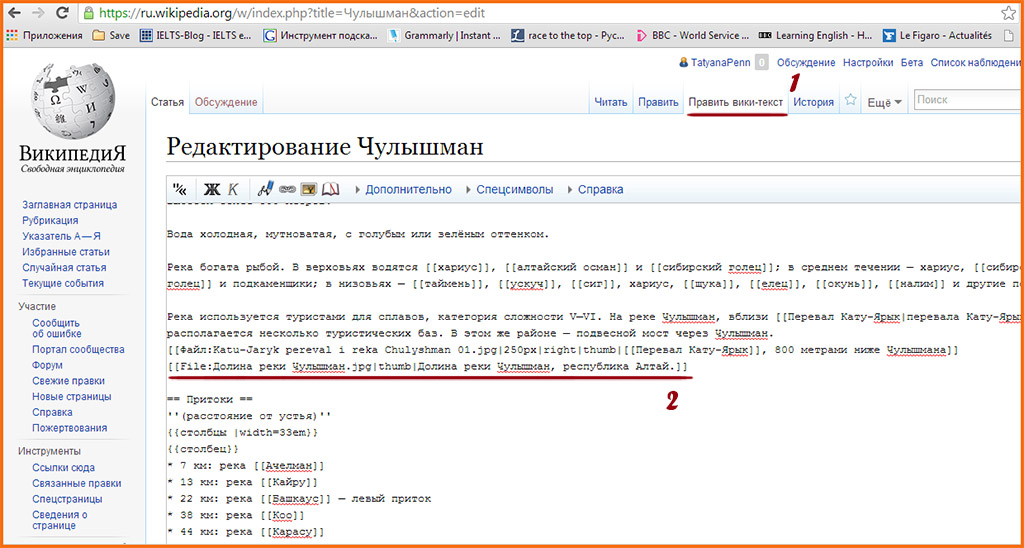1024x548 pixels.
Task: Click the wiki-markup quotes icon in toolbar
Action: 180,189
